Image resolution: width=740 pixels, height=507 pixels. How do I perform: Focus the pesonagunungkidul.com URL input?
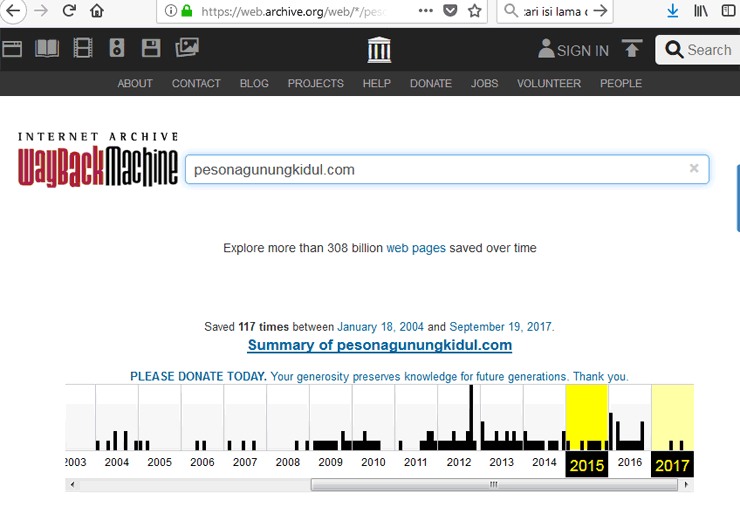click(x=447, y=169)
